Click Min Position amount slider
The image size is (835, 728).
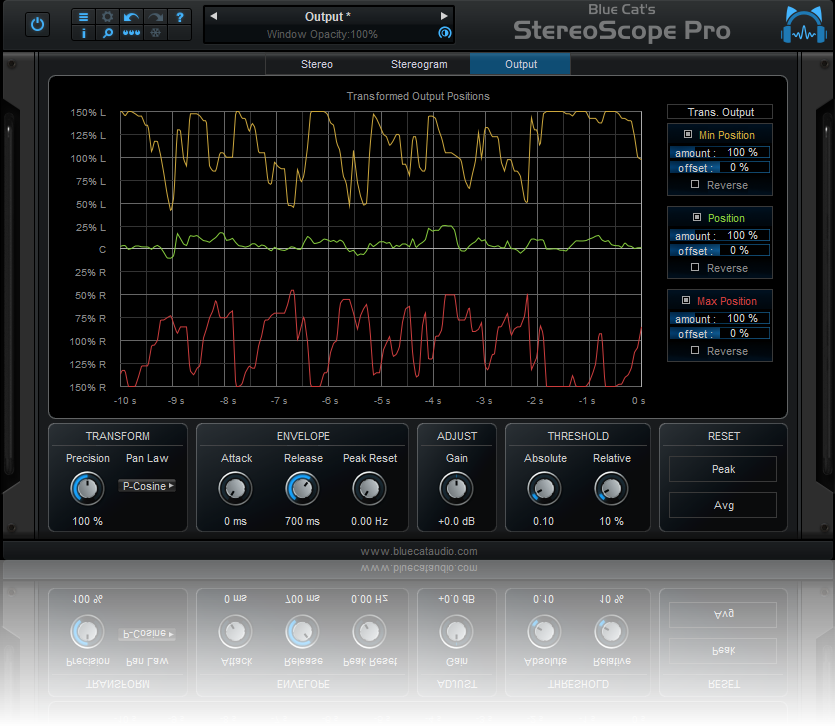[719, 153]
